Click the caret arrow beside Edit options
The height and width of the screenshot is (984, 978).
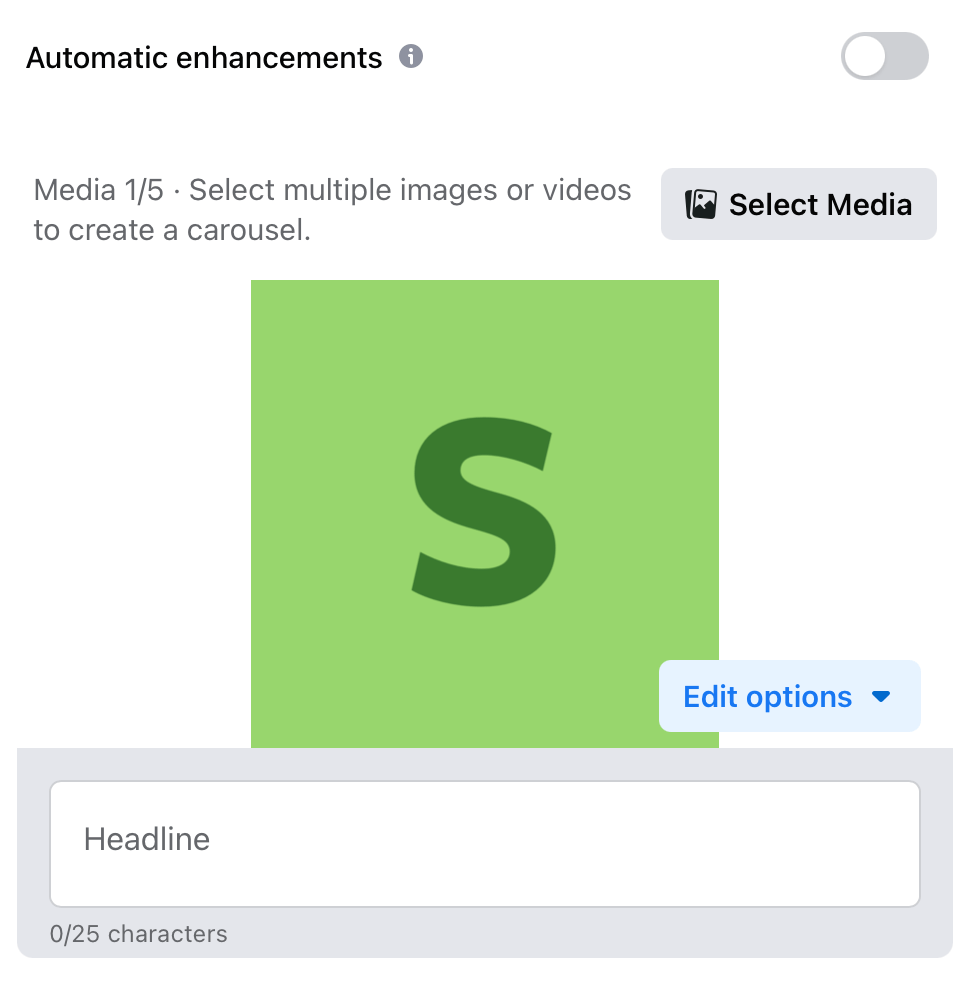(x=881, y=697)
